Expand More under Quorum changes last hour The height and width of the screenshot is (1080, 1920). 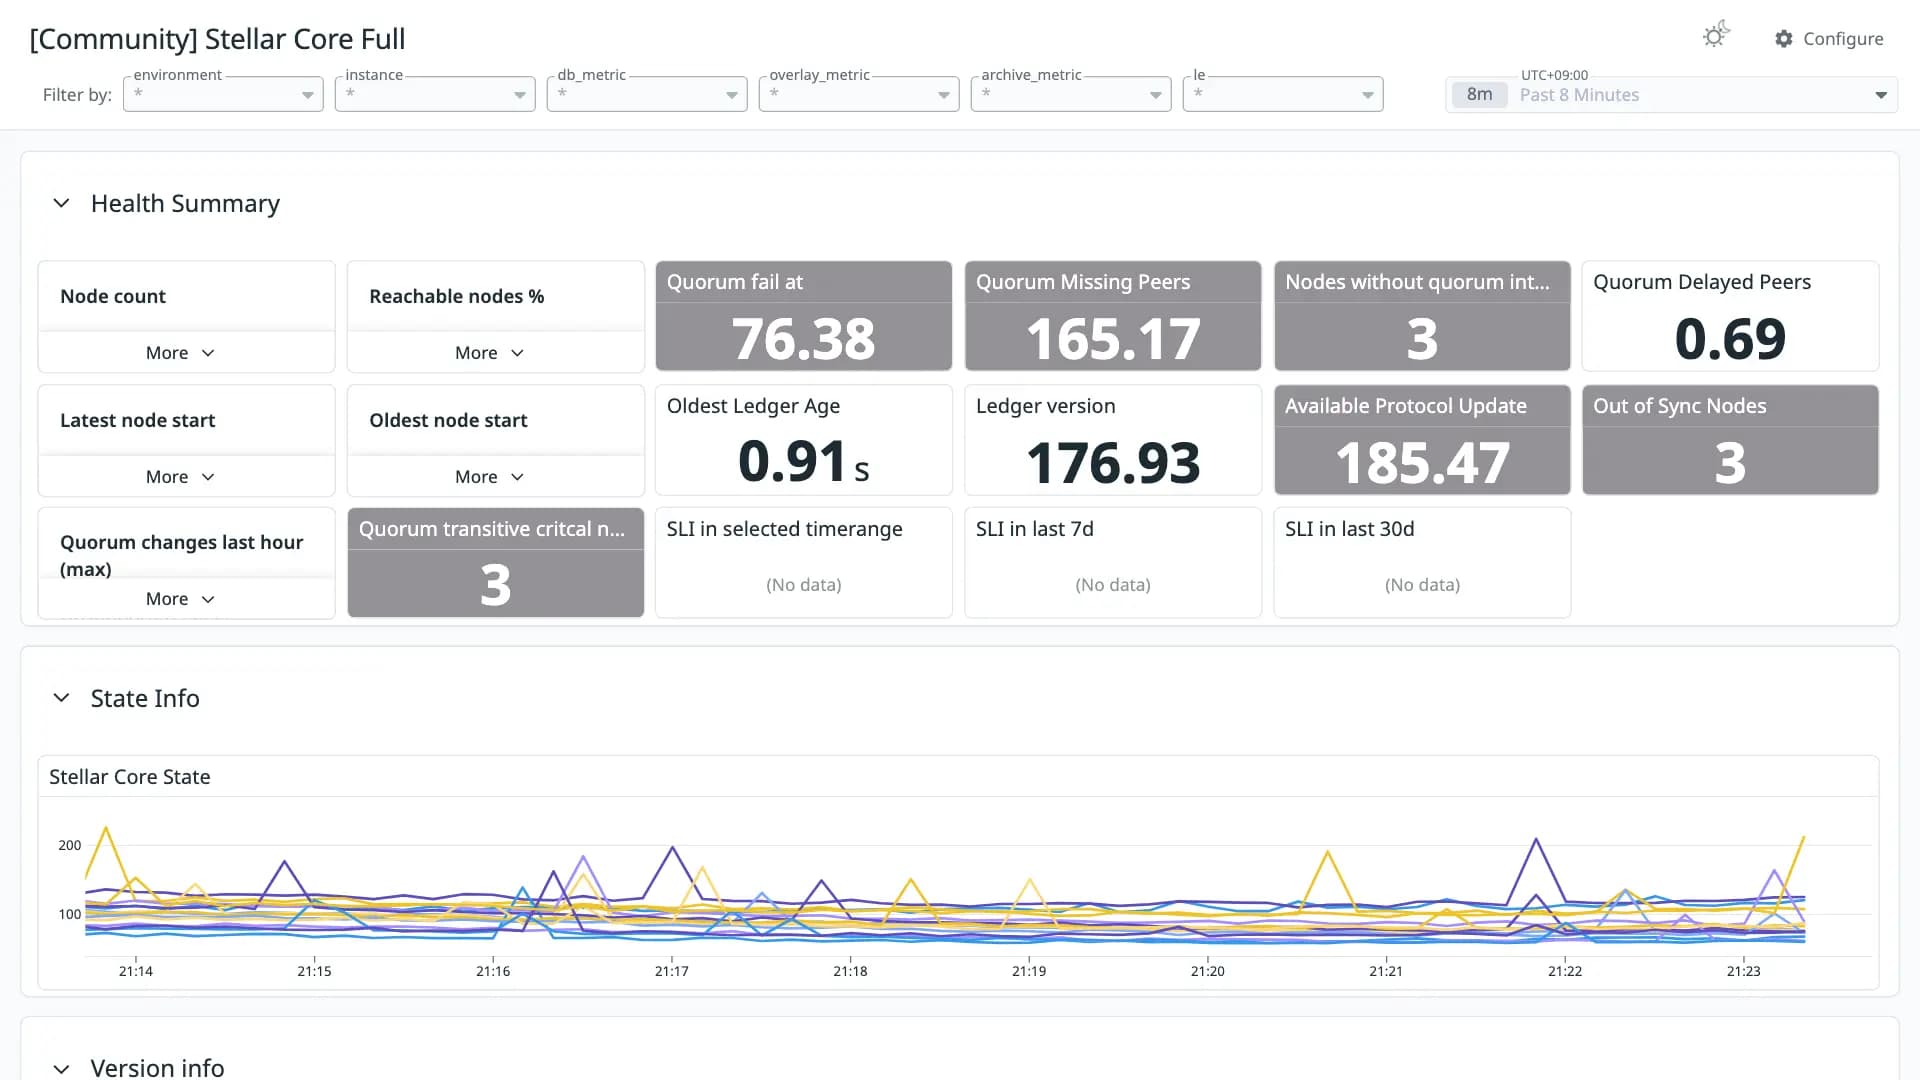point(180,599)
